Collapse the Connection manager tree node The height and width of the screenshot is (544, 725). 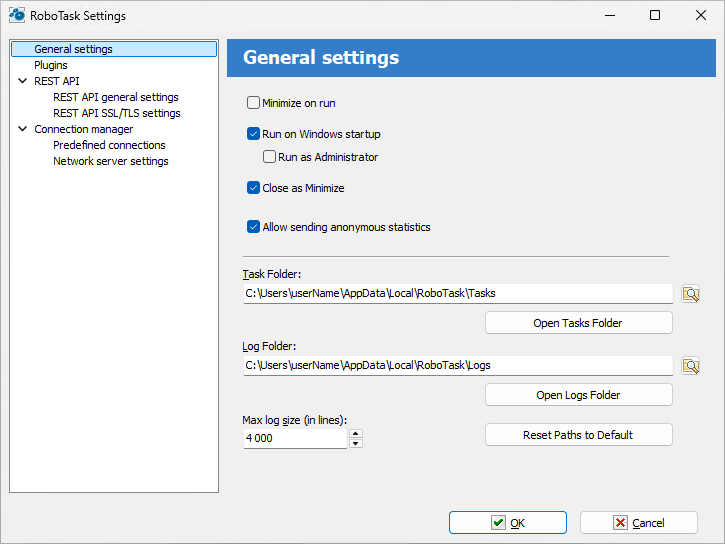22,129
